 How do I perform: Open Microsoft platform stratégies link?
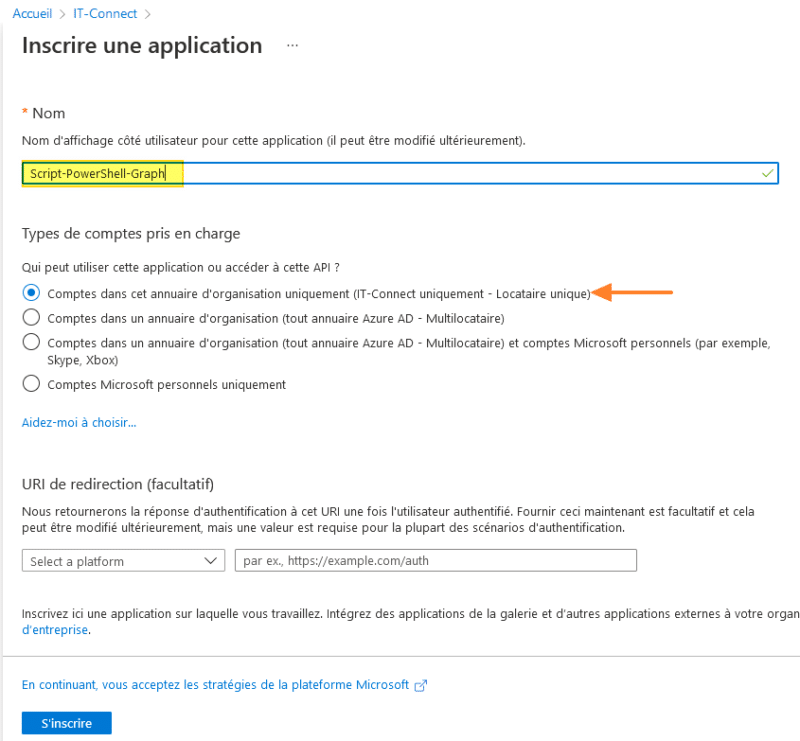click(x=215, y=685)
